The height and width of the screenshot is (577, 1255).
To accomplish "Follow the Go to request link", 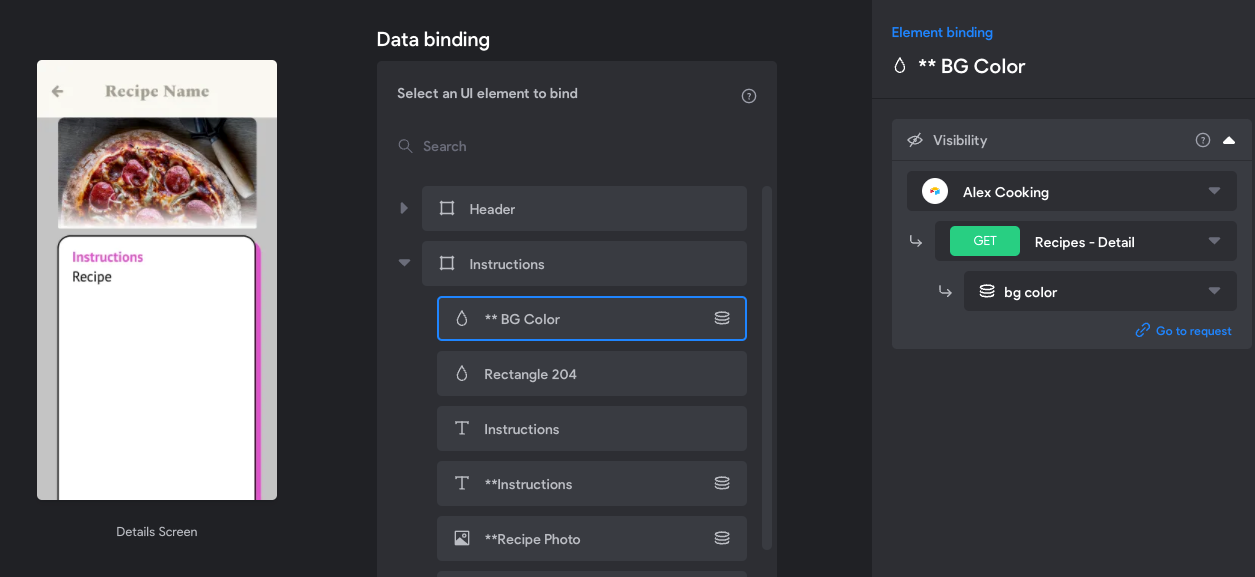I will tap(1184, 331).
